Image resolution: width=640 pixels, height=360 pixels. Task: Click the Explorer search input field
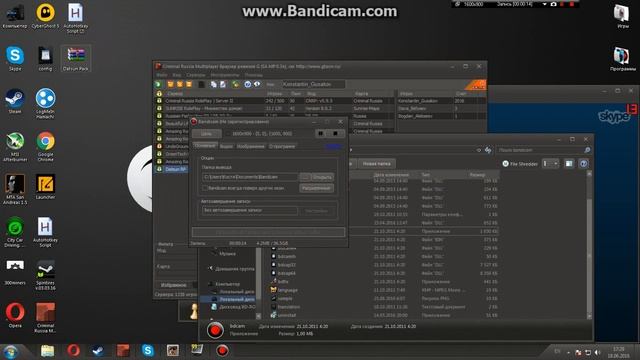coord(544,150)
